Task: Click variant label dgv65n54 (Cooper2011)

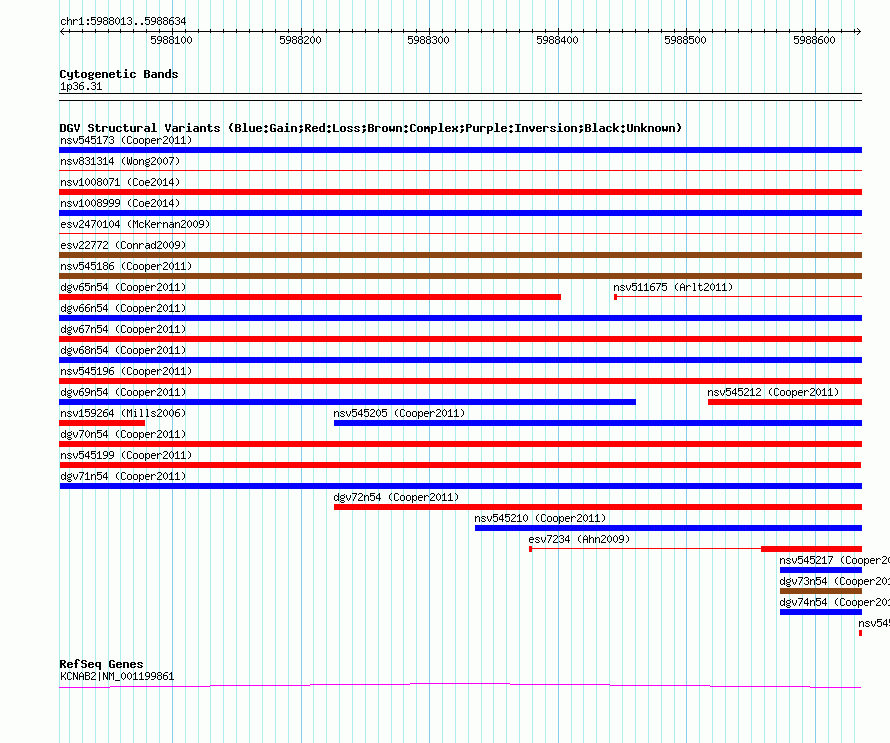Action: tap(123, 287)
